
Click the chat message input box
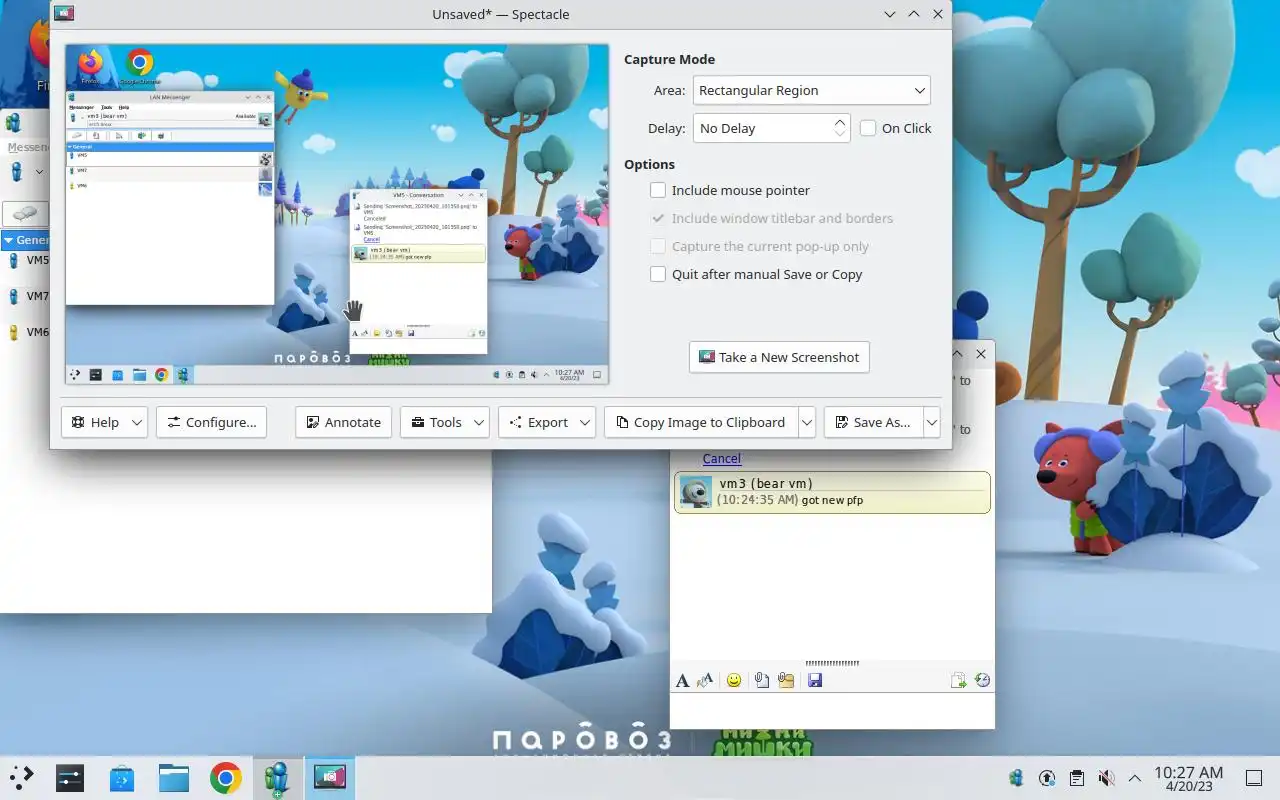[x=832, y=710]
